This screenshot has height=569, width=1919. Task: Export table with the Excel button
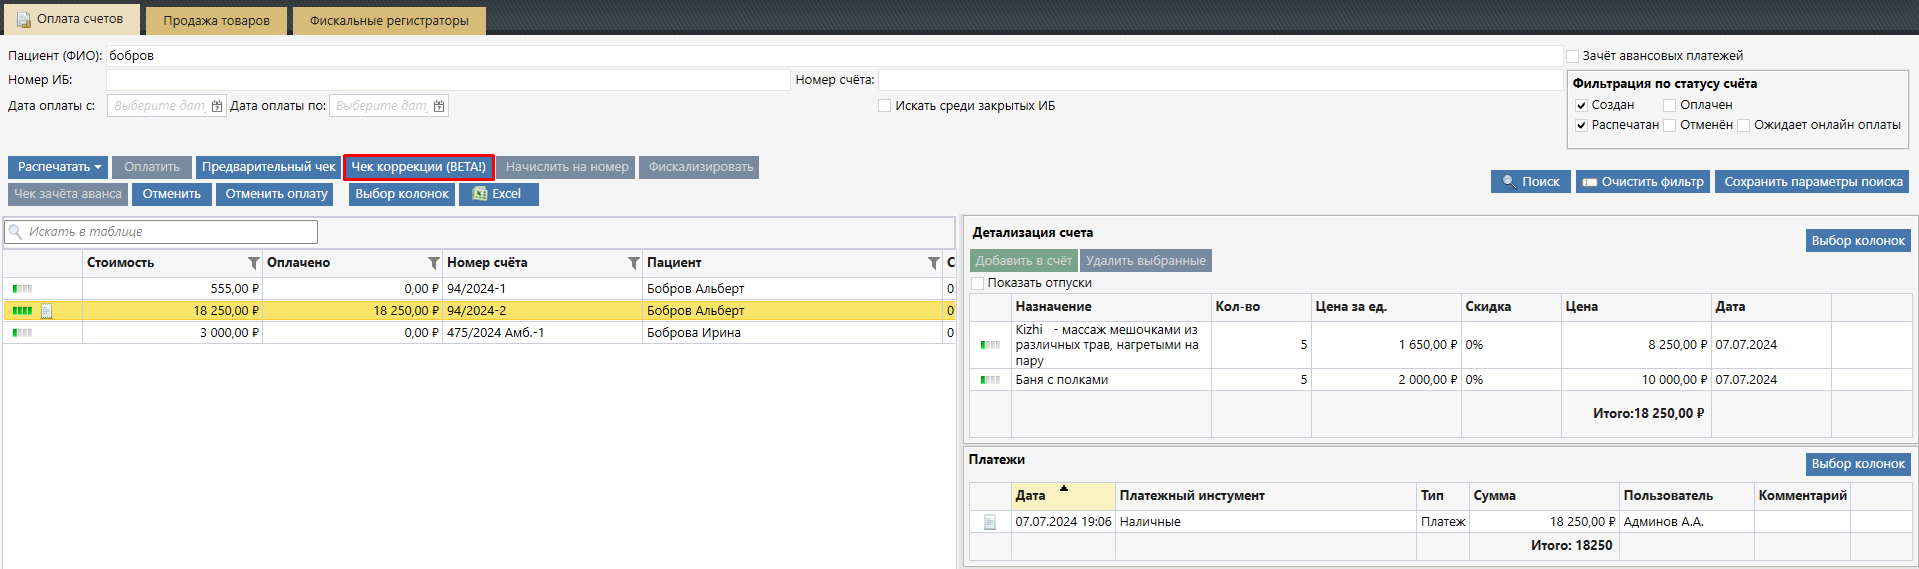tap(498, 194)
